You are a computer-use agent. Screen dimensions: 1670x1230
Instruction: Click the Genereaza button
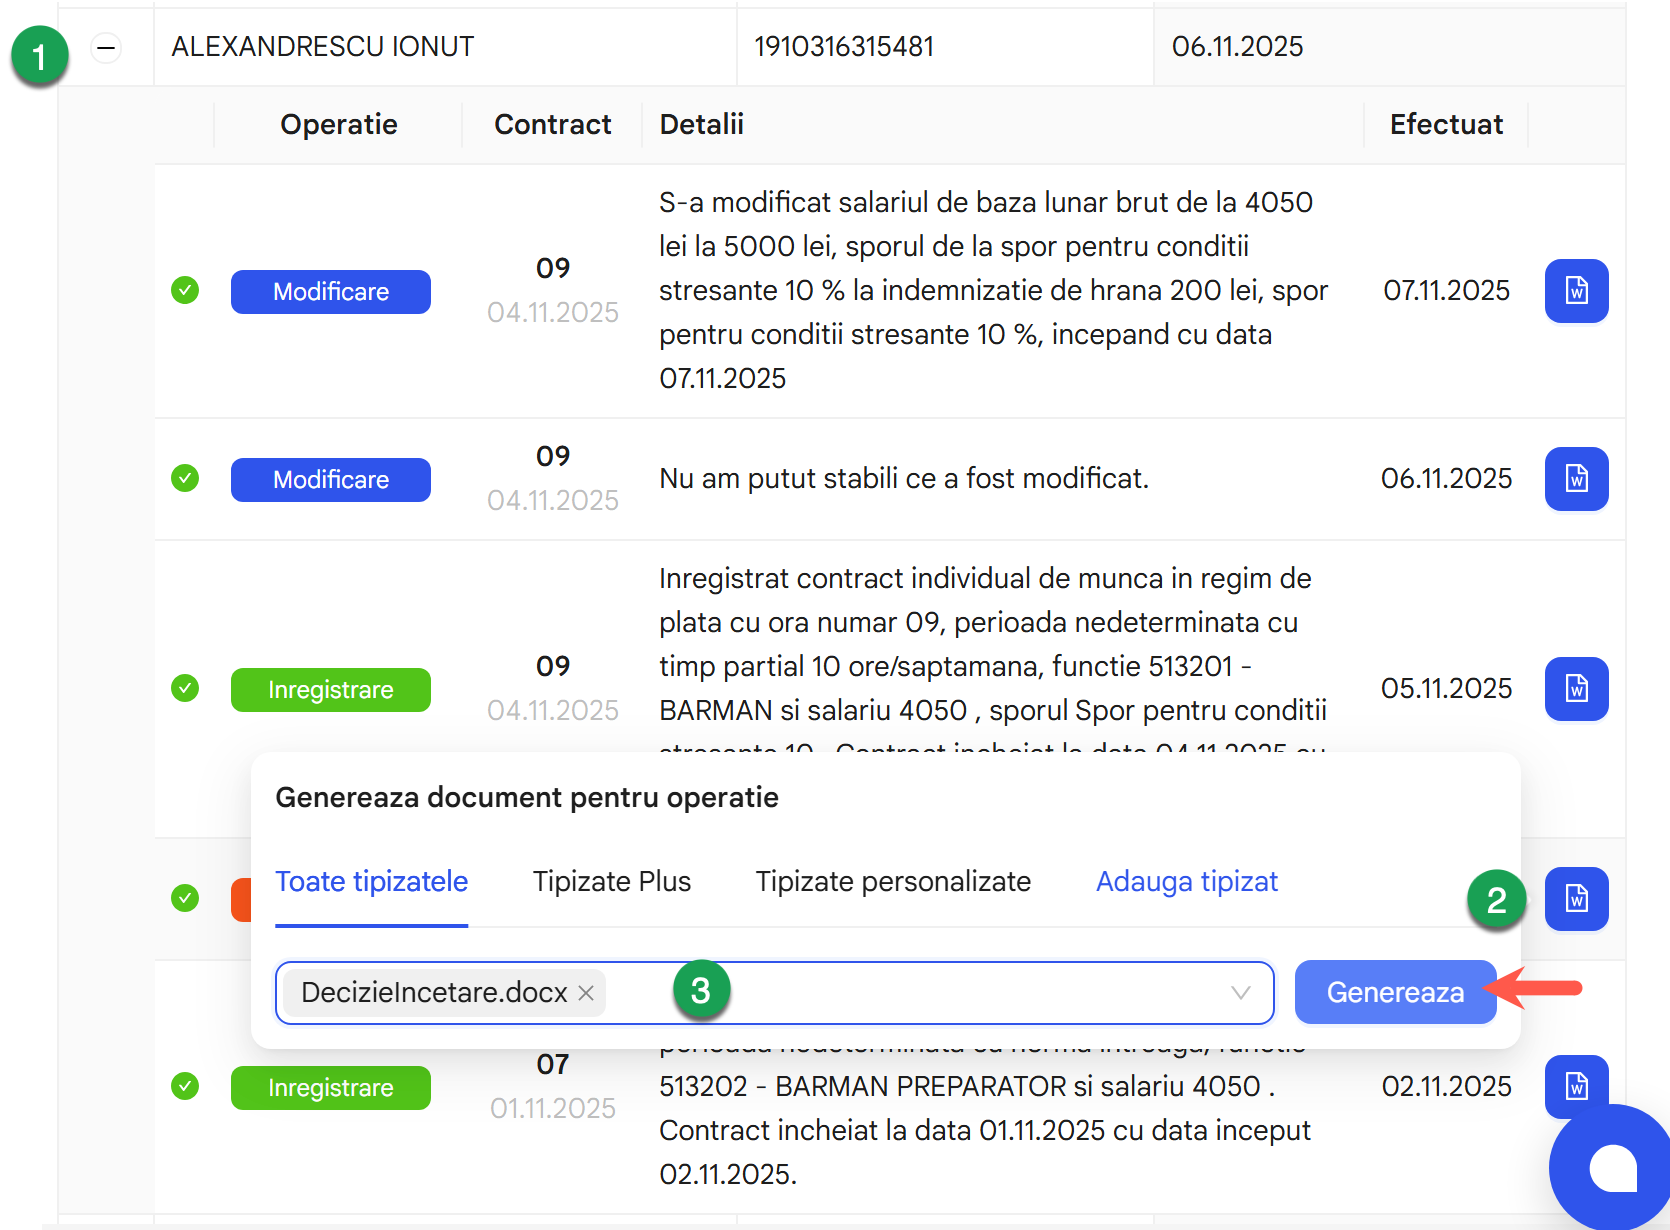coord(1395,992)
